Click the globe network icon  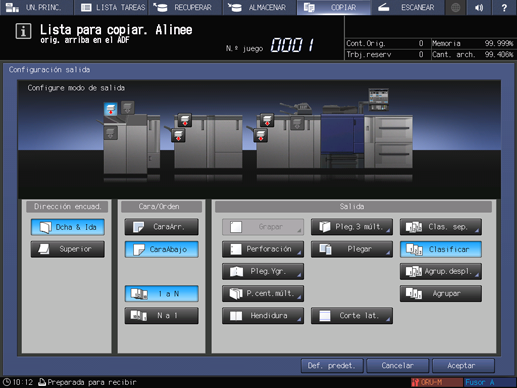455,7
